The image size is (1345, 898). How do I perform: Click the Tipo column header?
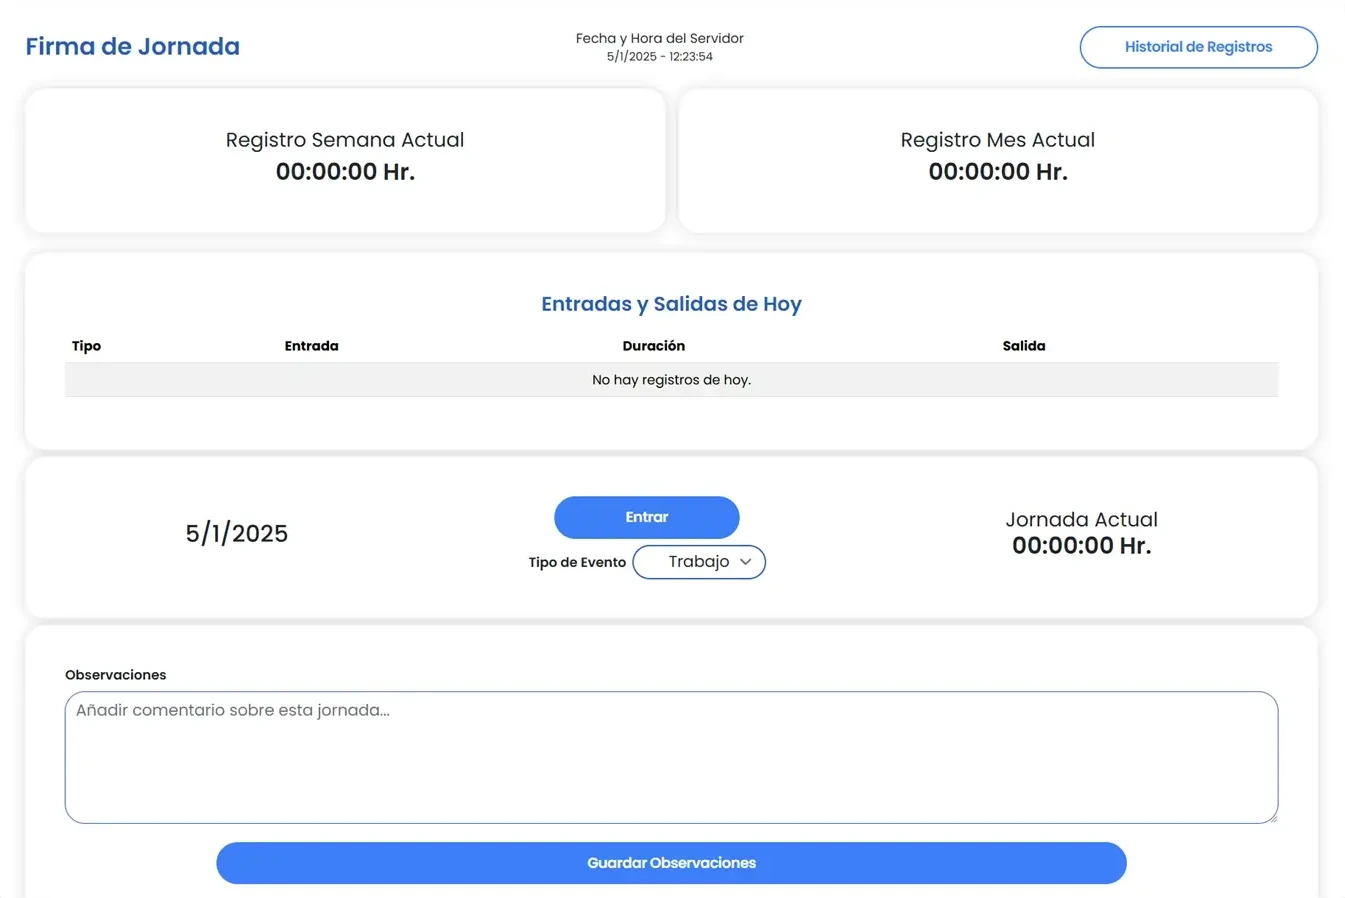86,345
